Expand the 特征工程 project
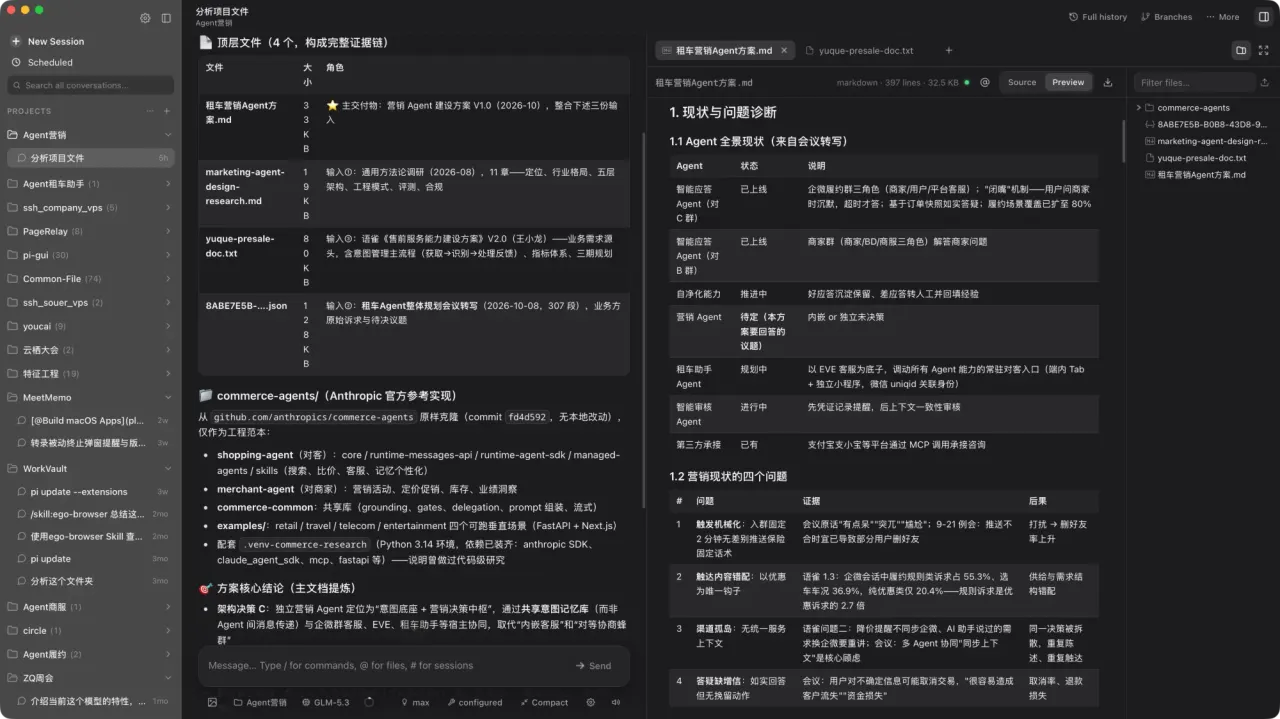The image size is (1280, 719). tap(168, 374)
